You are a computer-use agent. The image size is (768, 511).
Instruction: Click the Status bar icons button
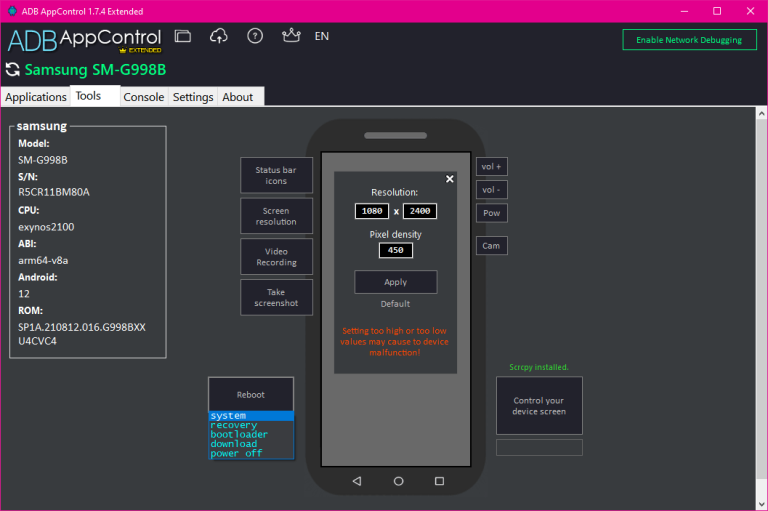point(276,175)
